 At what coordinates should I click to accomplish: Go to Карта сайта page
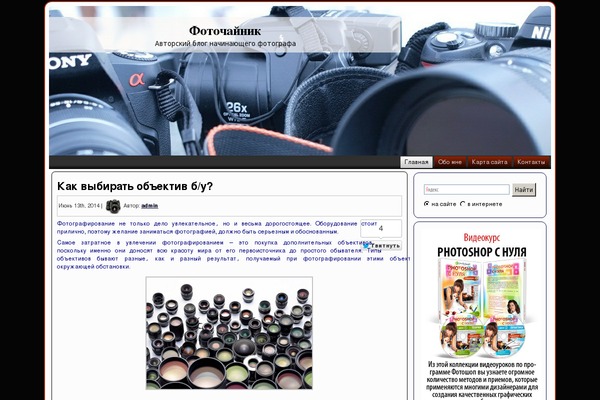[489, 162]
